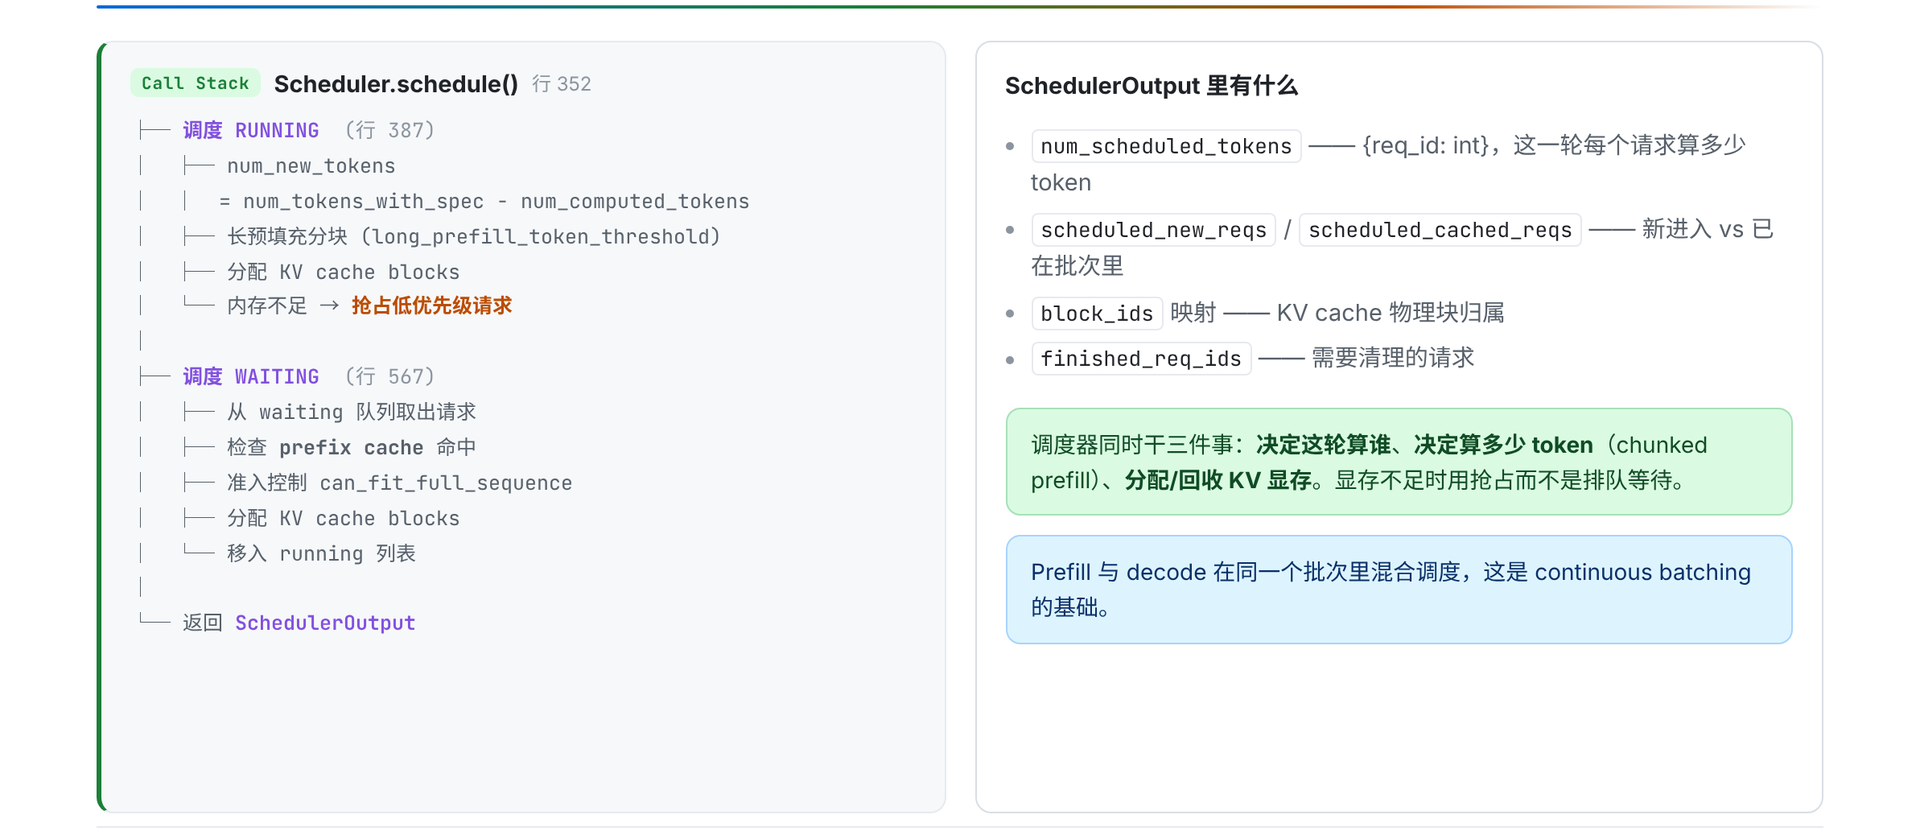Click the 'SchedulerOutput 里有什么' heading
Viewport: 1908px width, 832px height.
(x=1151, y=86)
